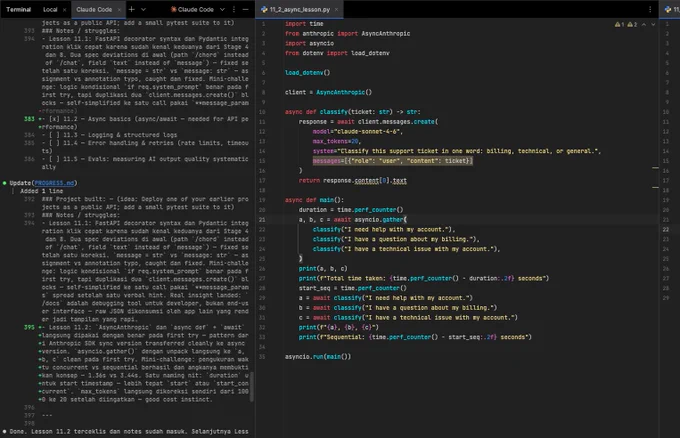Open terminal tab options dropdown arrow

coord(144,9)
